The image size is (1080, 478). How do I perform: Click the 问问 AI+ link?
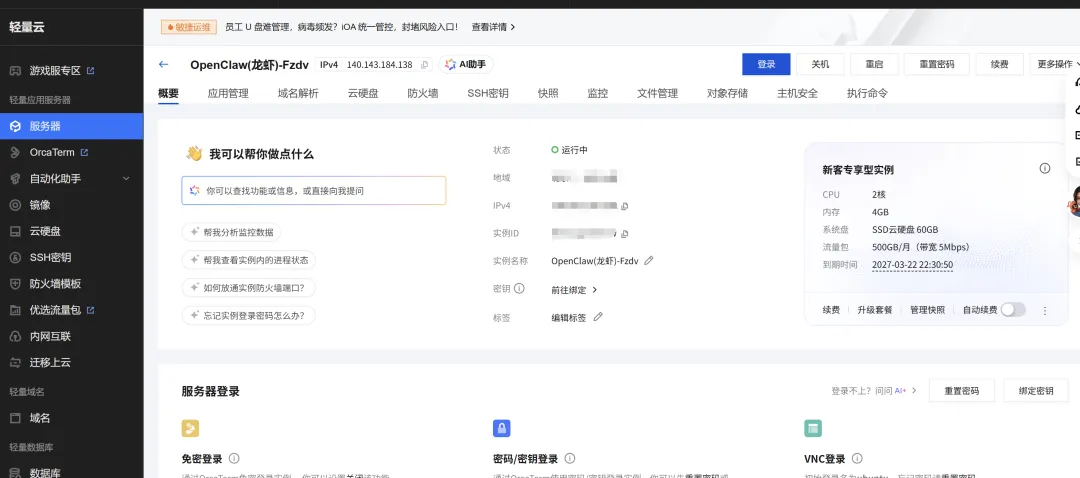pos(895,391)
